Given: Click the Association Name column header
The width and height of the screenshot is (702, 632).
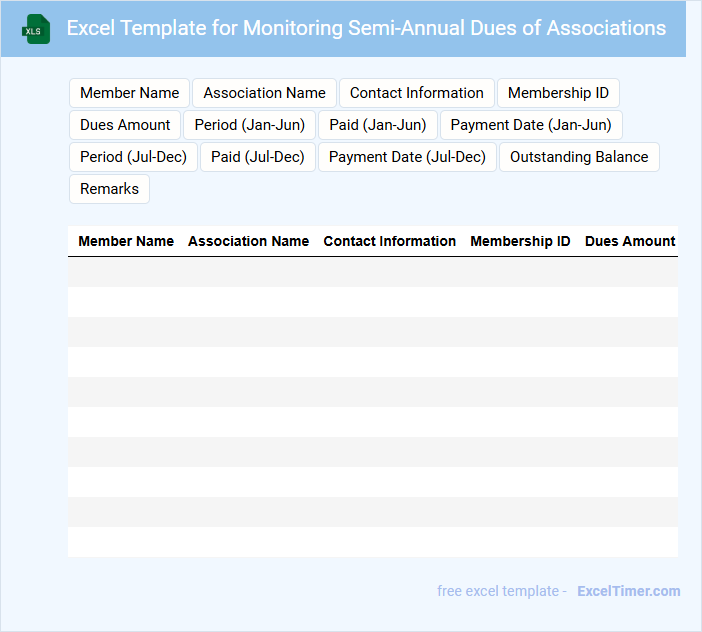Looking at the screenshot, I should pos(248,241).
